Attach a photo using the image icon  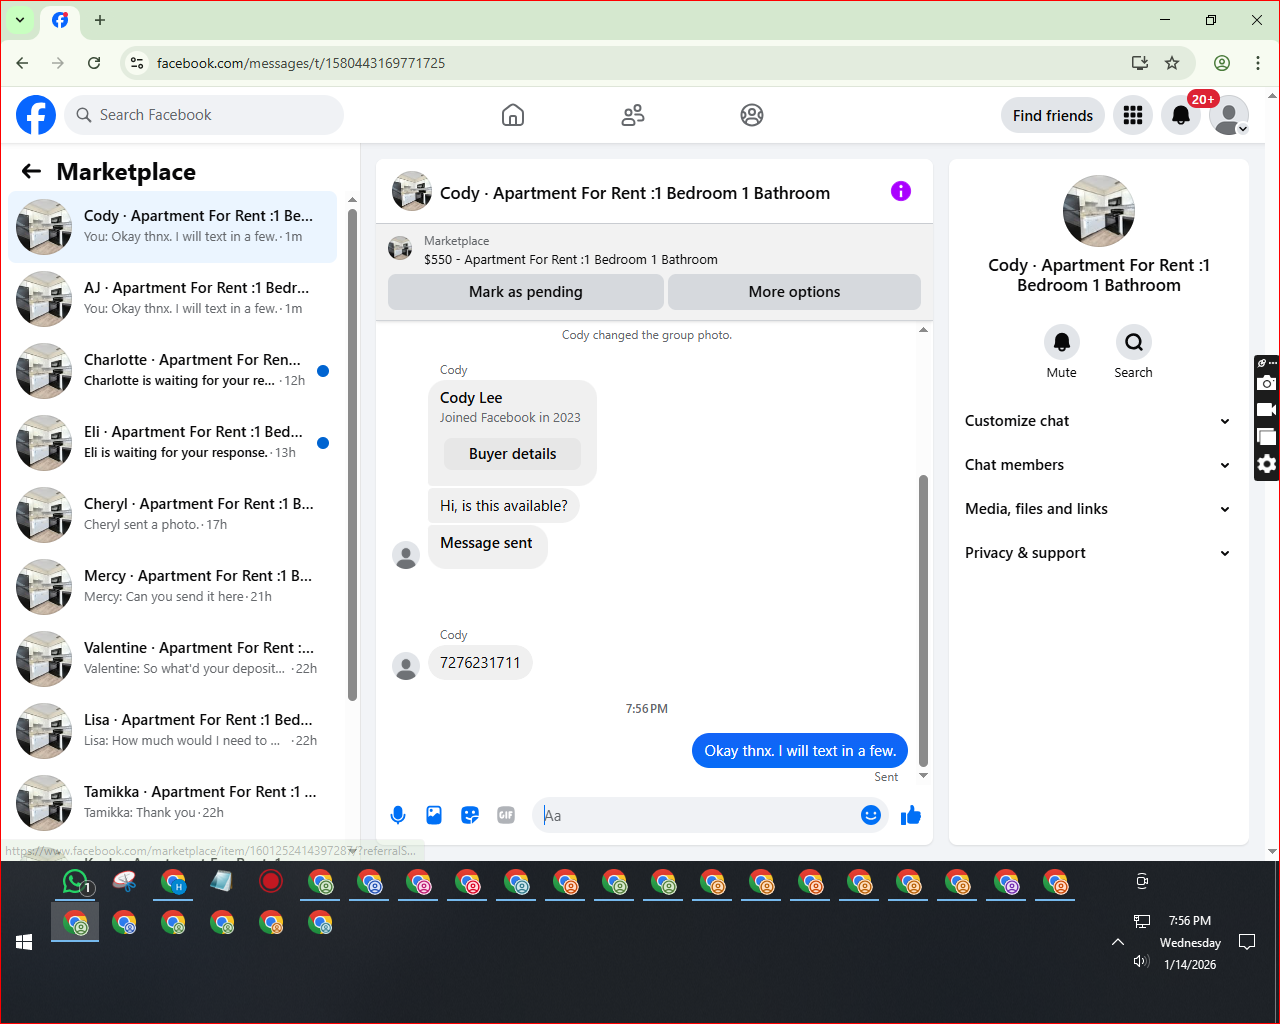(434, 815)
